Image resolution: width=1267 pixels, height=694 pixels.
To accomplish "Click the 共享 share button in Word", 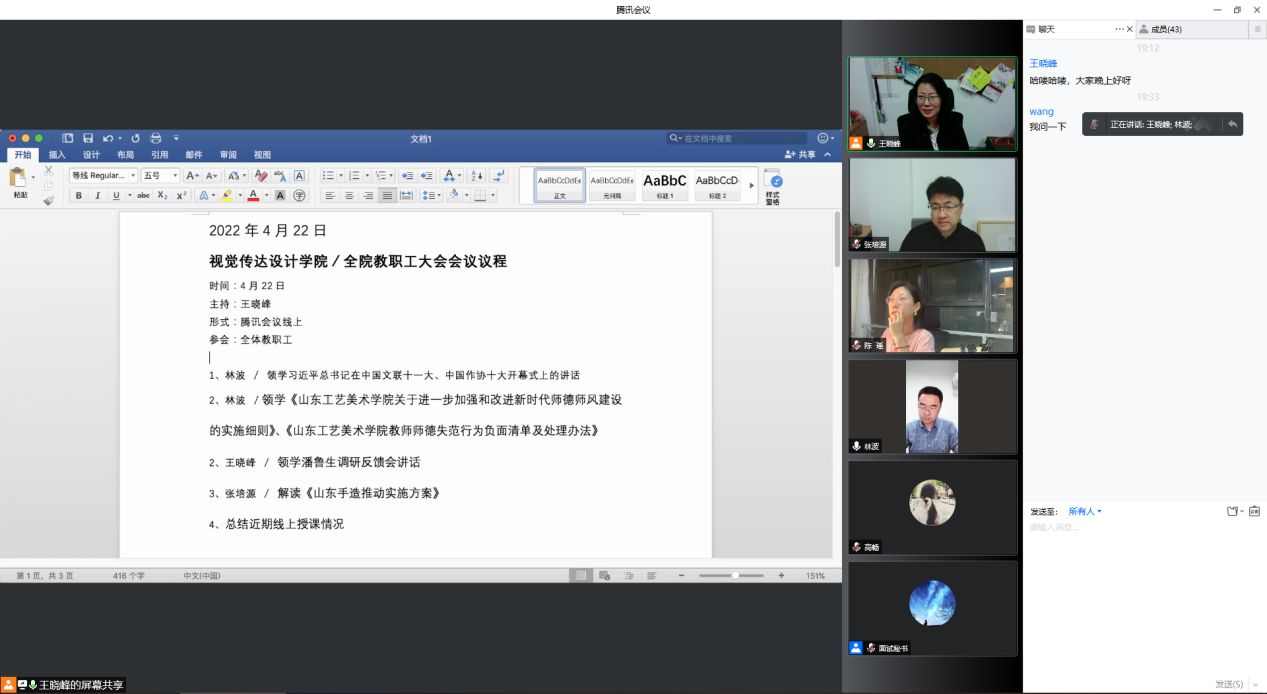I will [800, 155].
